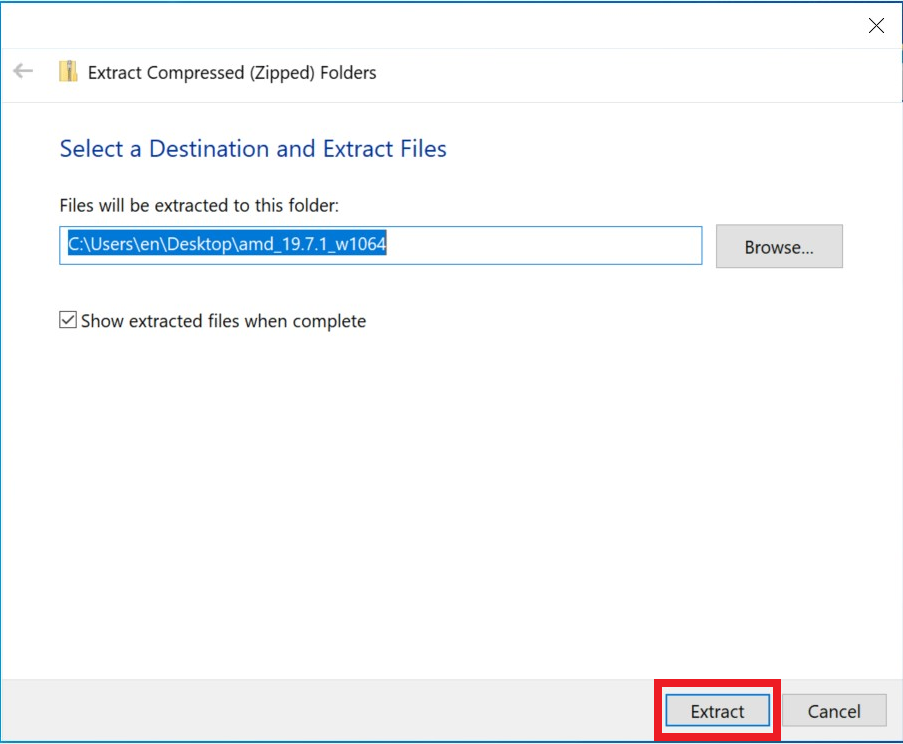Click the "Files will be extracted to this folder:" label

[x=199, y=205]
